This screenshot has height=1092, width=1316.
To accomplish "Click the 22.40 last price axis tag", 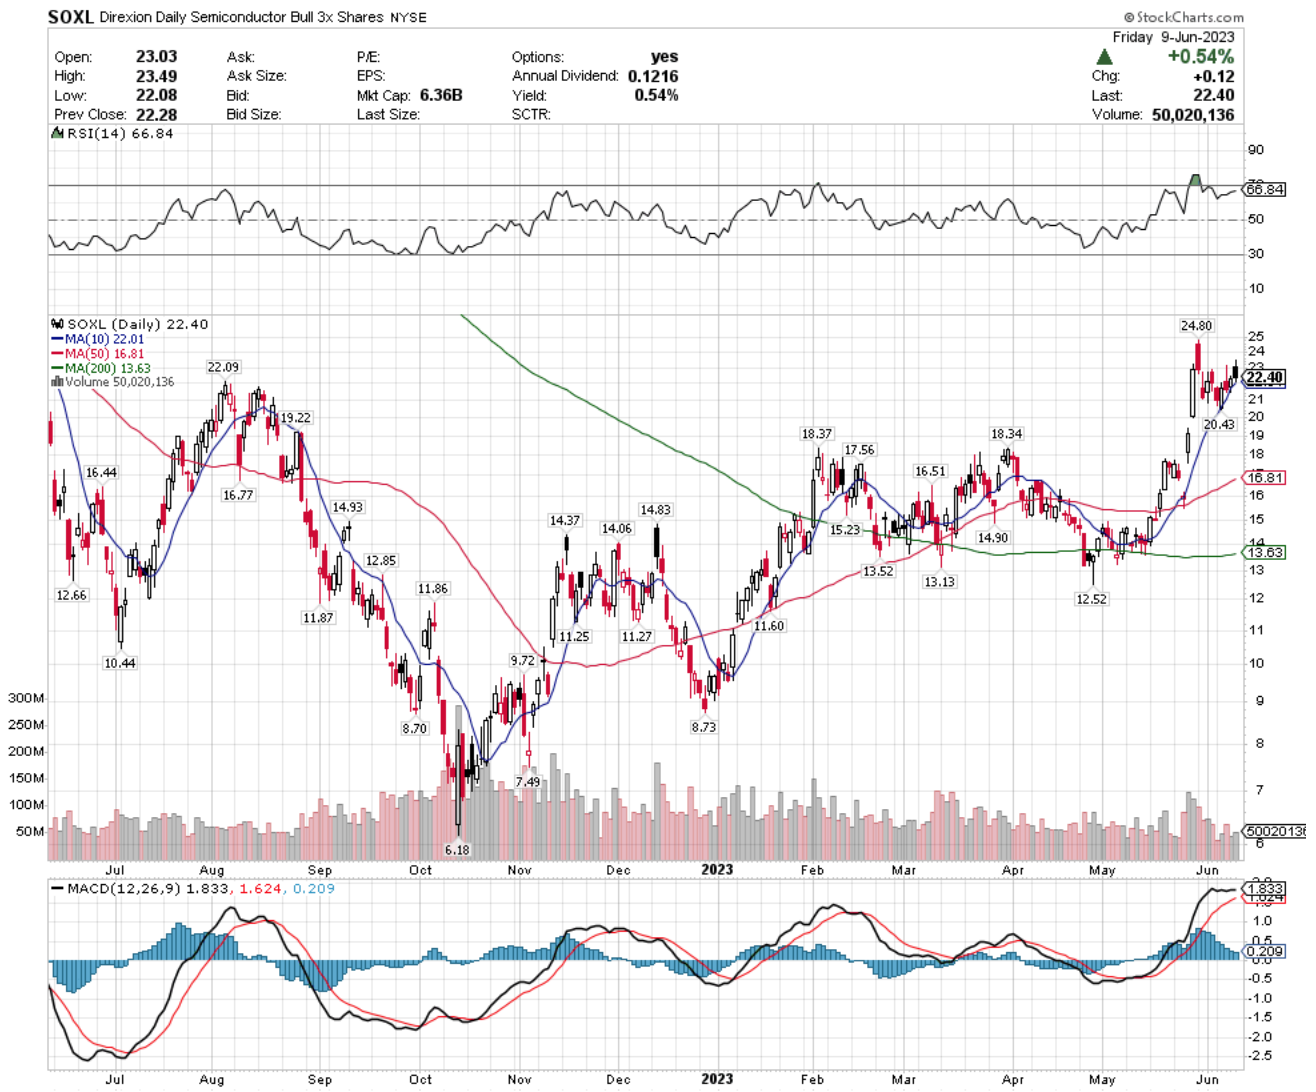I will 1264,377.
